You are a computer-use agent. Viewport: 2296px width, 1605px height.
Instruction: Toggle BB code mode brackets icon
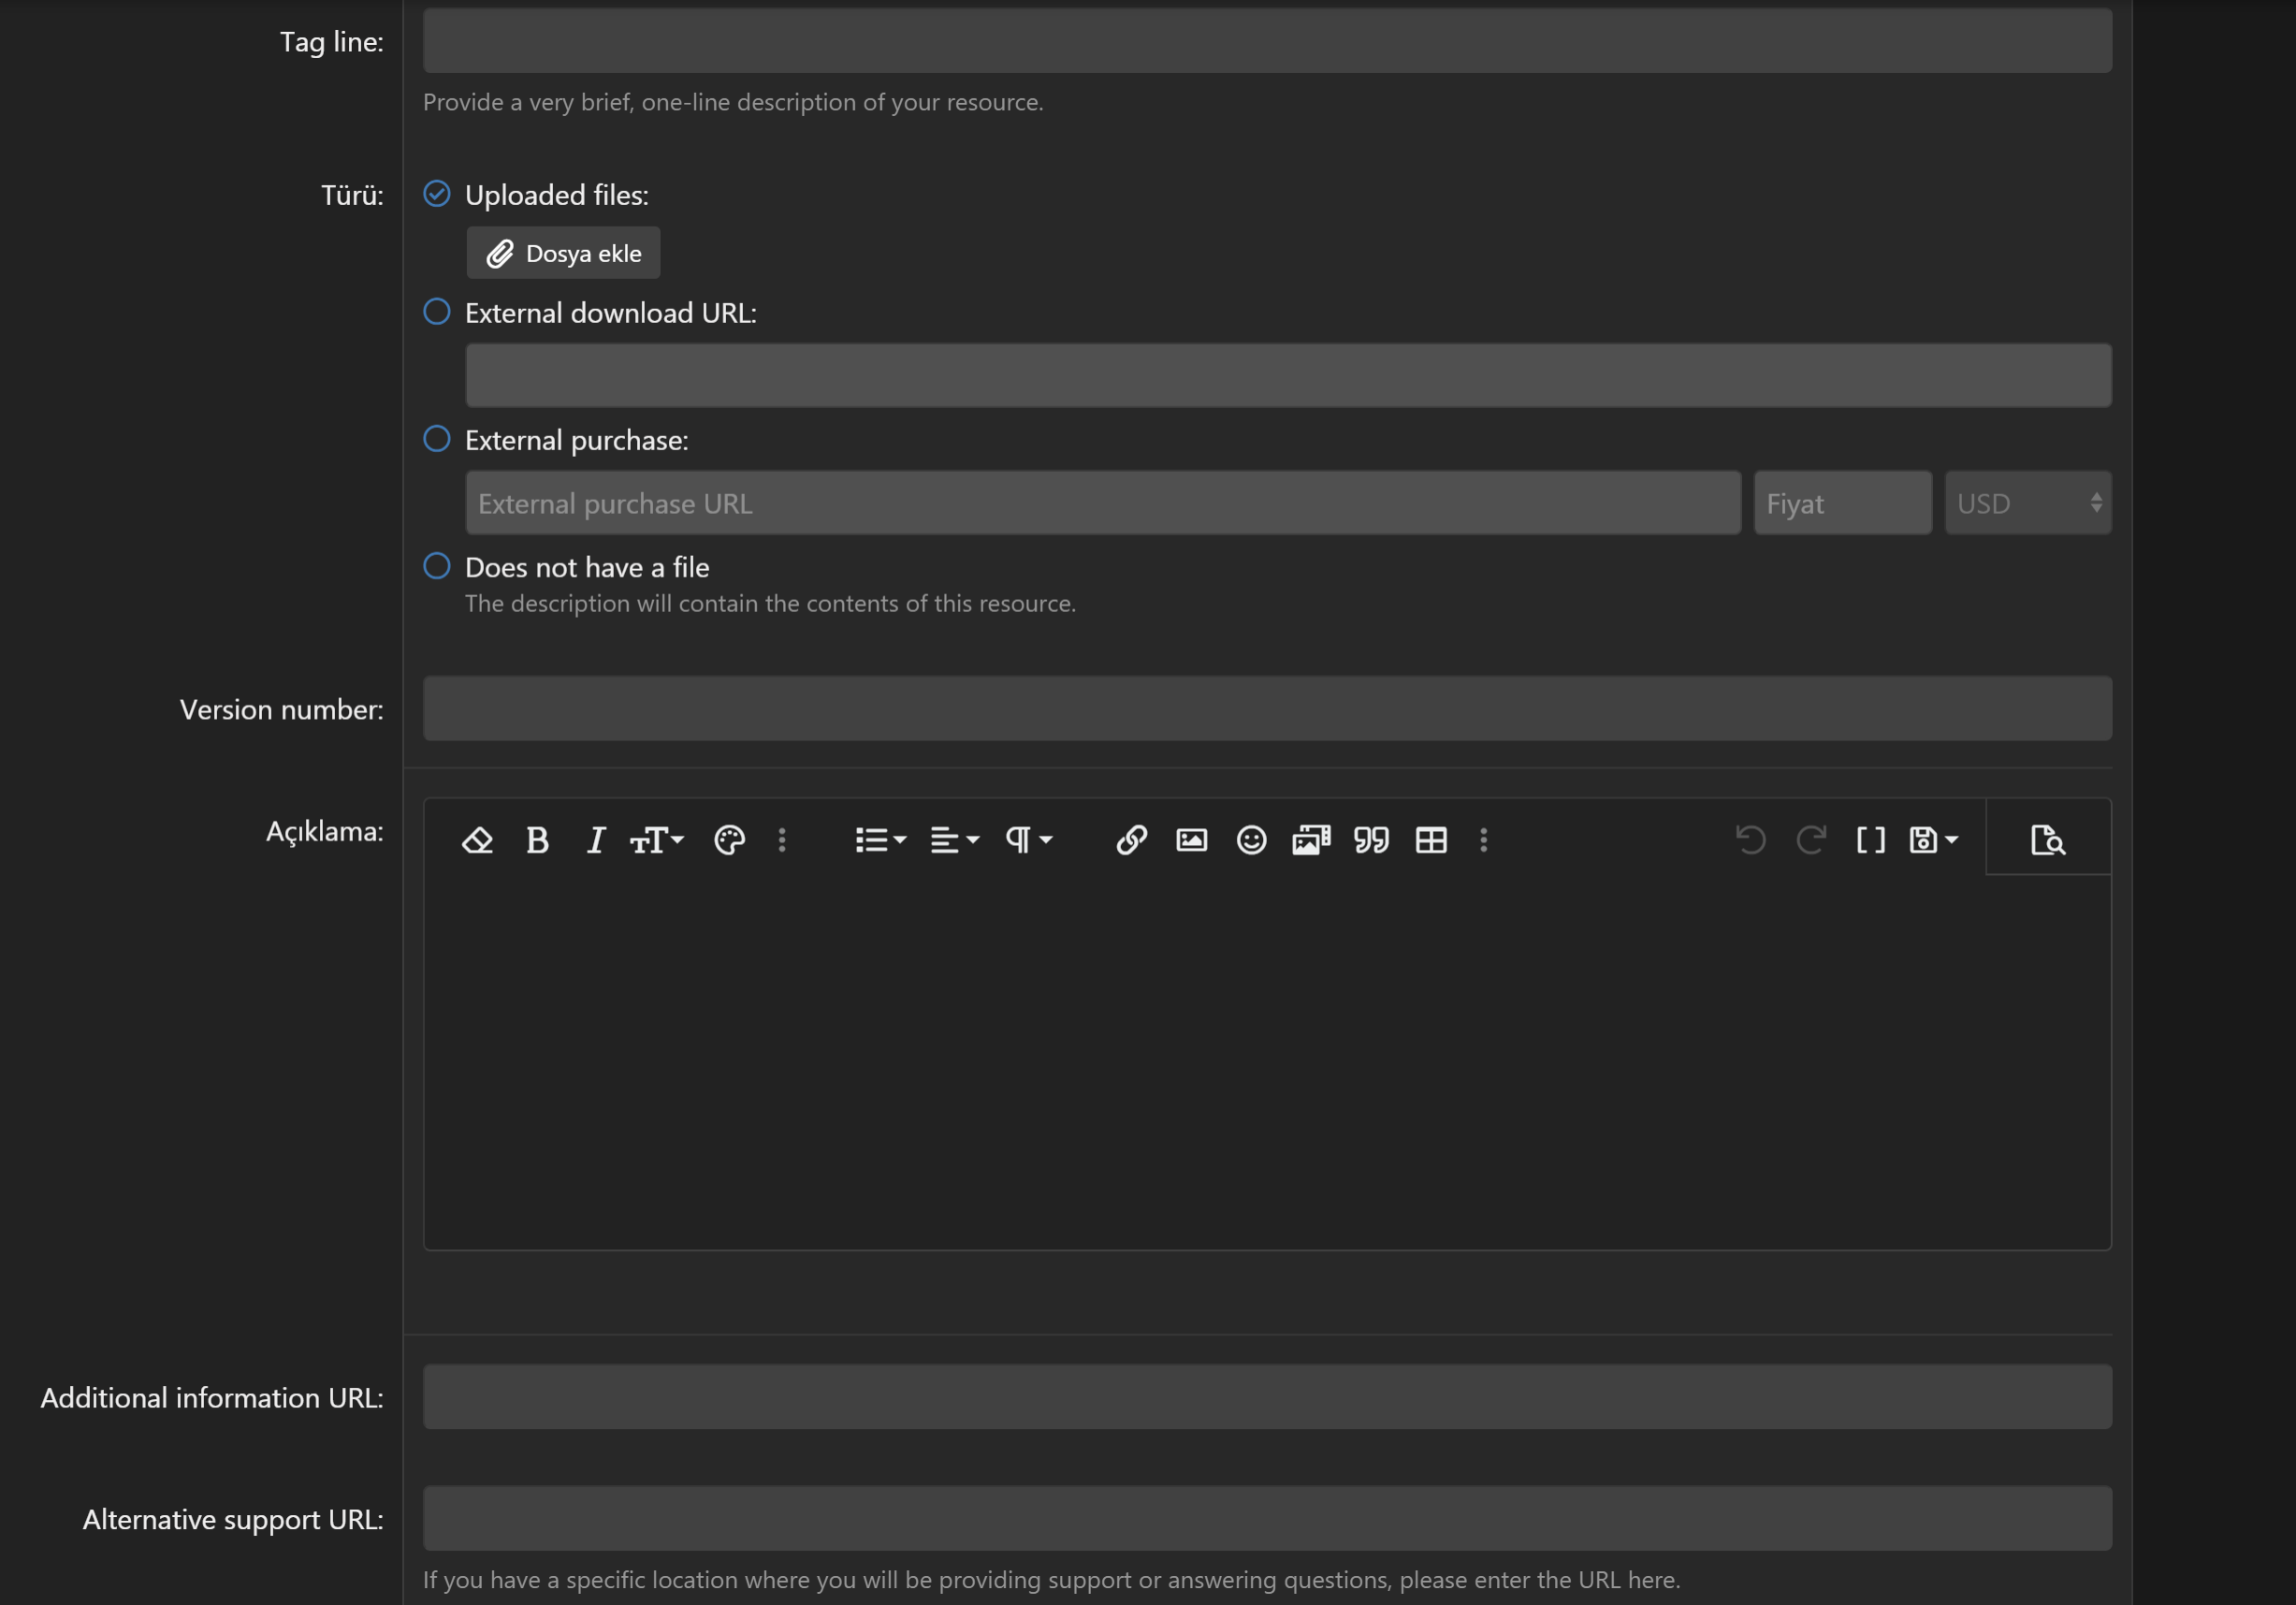[x=1870, y=840]
